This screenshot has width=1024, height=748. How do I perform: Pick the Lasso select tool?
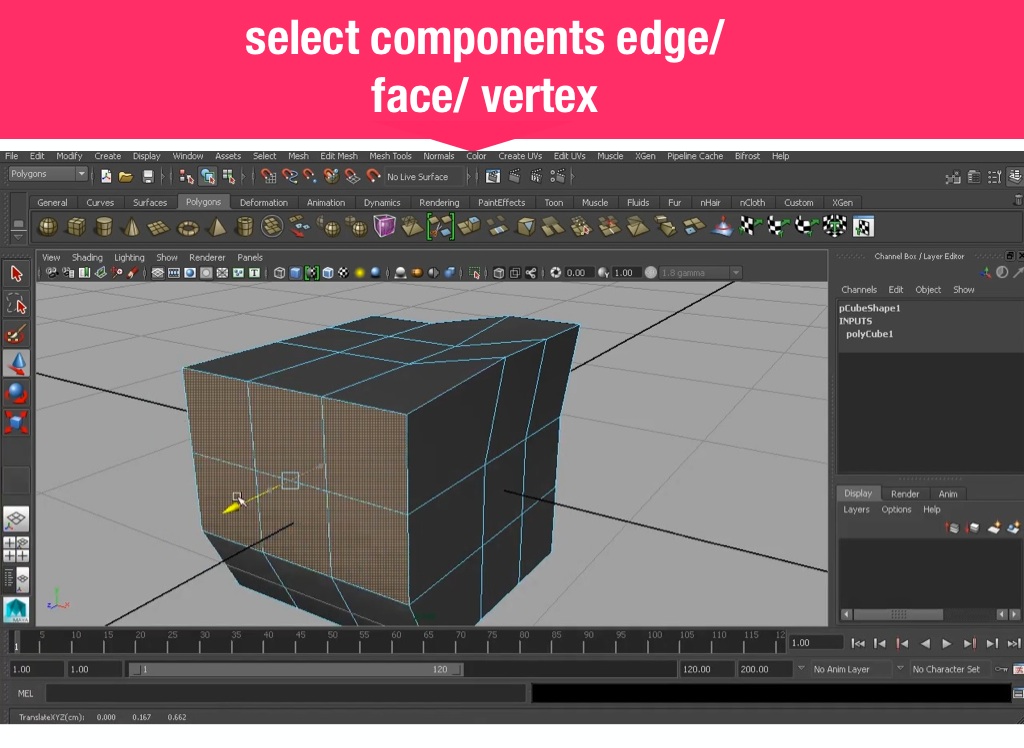click(x=16, y=303)
